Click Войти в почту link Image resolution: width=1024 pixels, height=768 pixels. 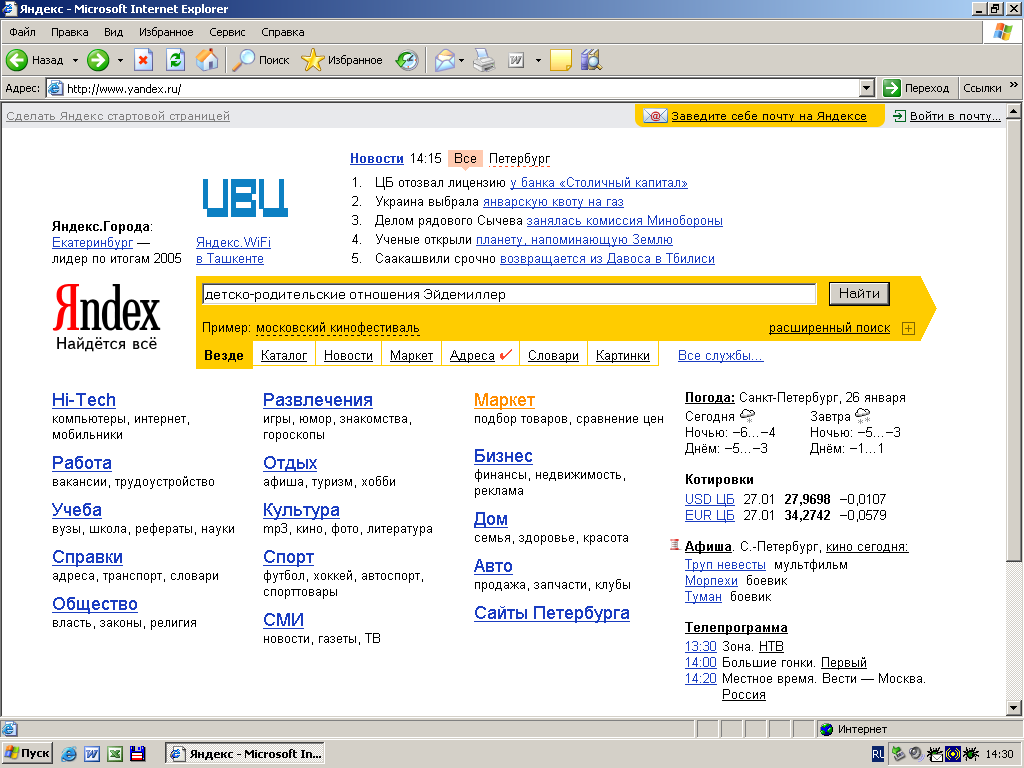(955, 116)
